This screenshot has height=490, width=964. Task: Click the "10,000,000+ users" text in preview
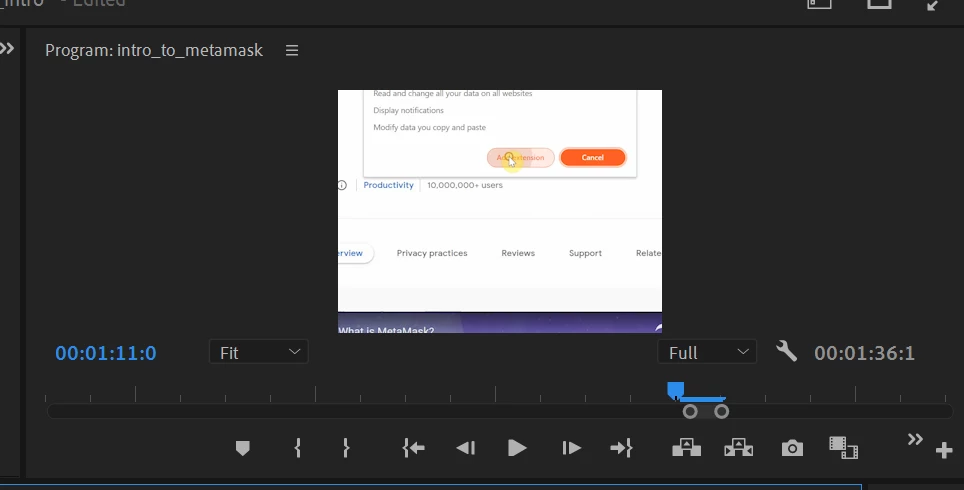[465, 185]
